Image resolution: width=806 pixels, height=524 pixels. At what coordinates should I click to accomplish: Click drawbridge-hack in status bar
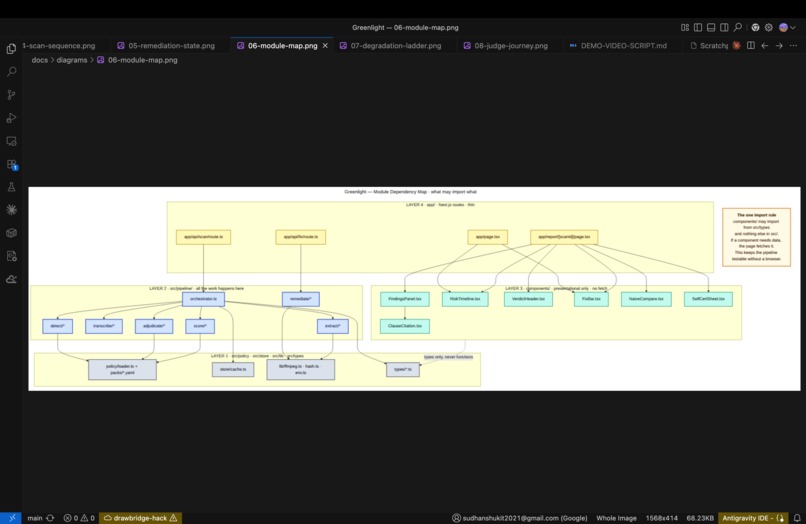click(x=140, y=518)
